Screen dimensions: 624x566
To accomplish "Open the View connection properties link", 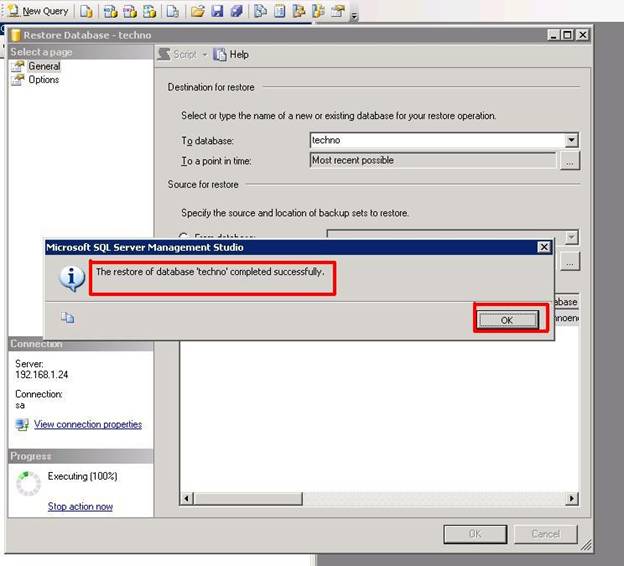I will 88,424.
